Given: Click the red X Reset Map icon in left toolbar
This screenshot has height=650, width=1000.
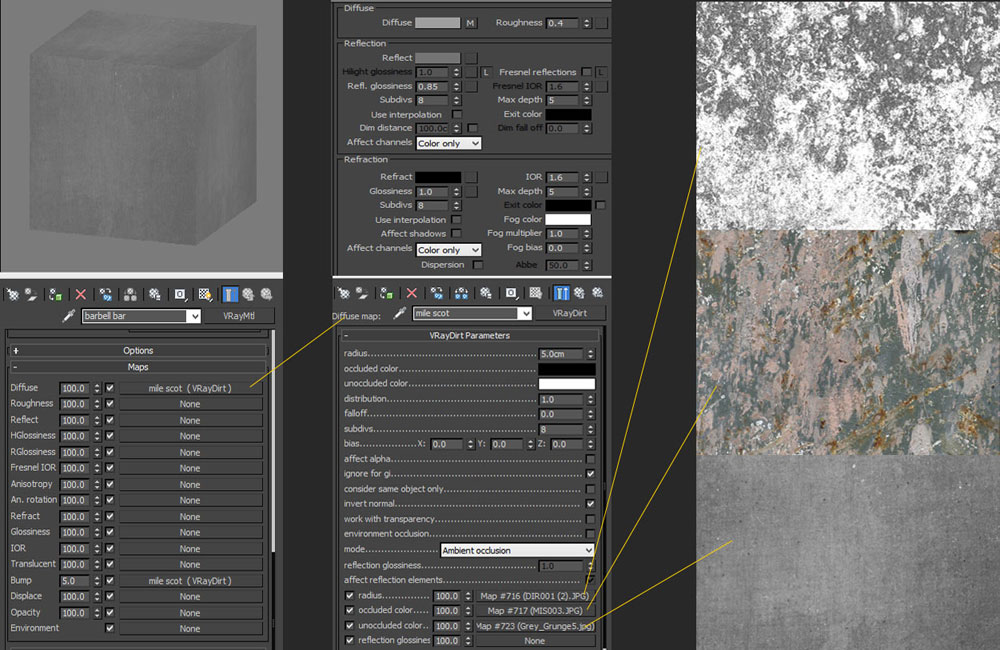Looking at the screenshot, I should click(81, 295).
